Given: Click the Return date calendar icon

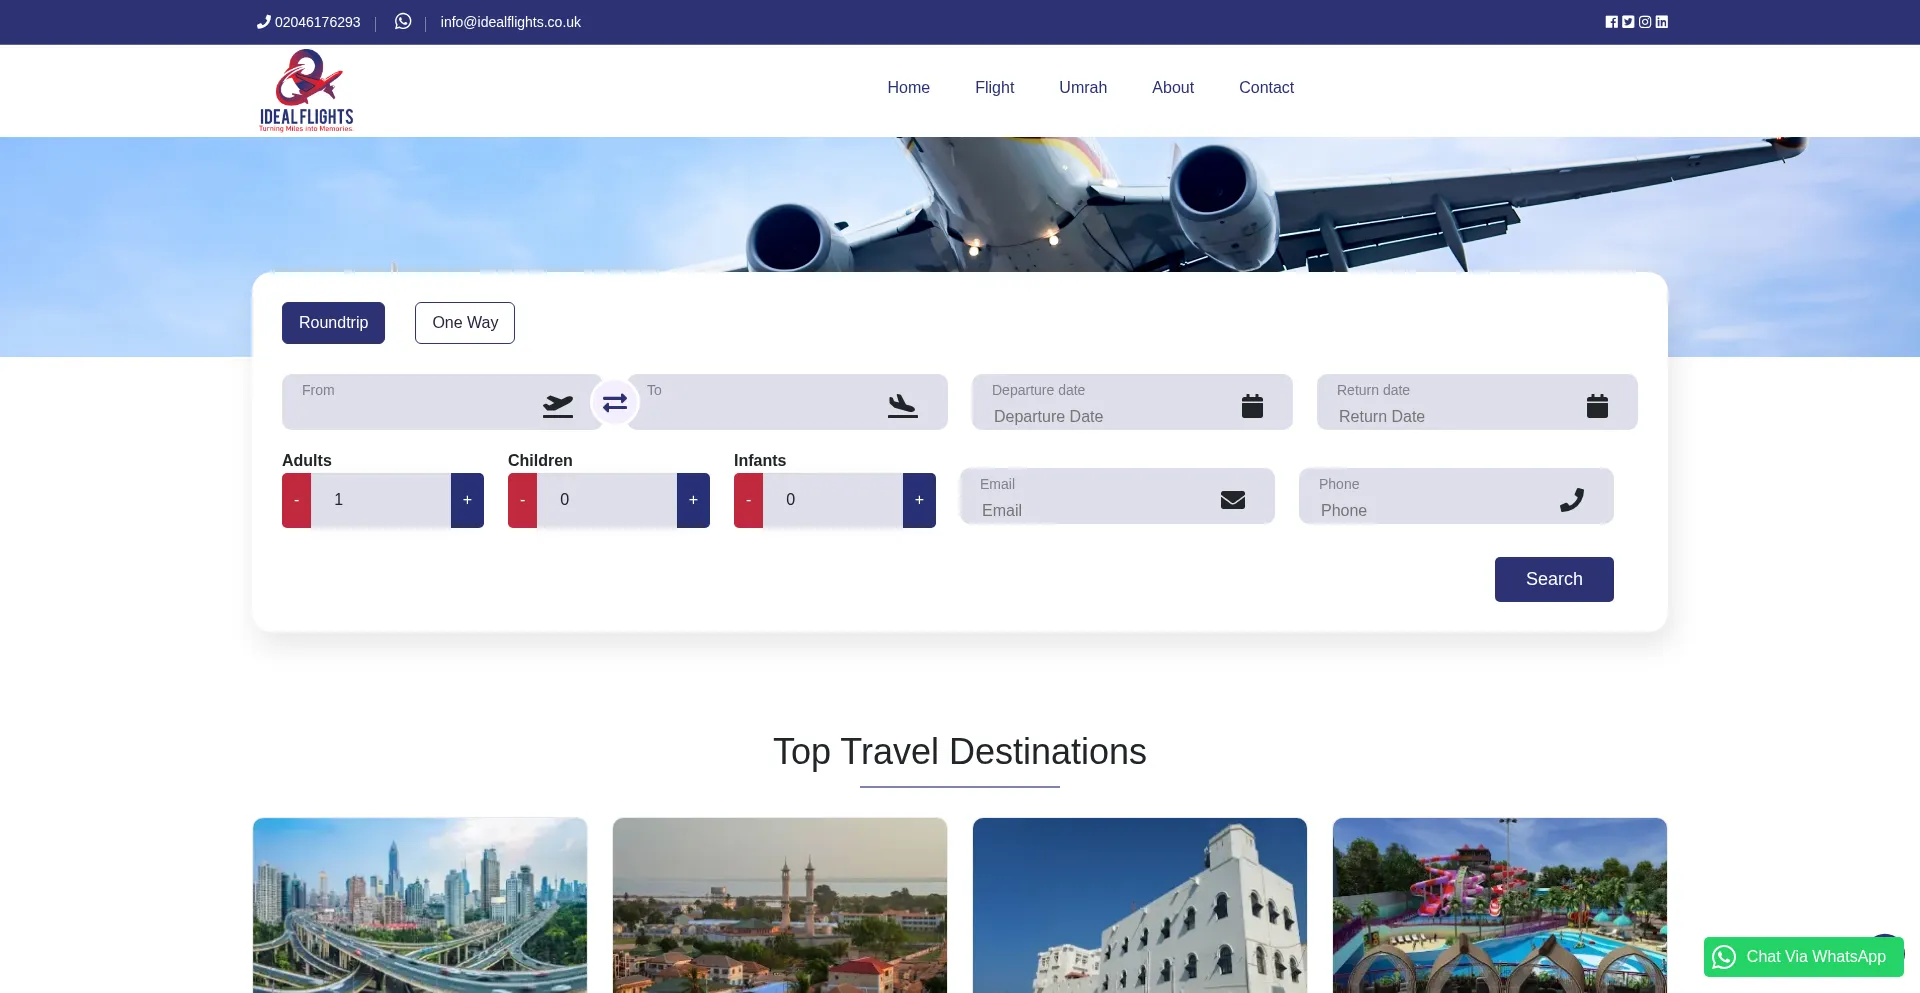Looking at the screenshot, I should 1597,405.
